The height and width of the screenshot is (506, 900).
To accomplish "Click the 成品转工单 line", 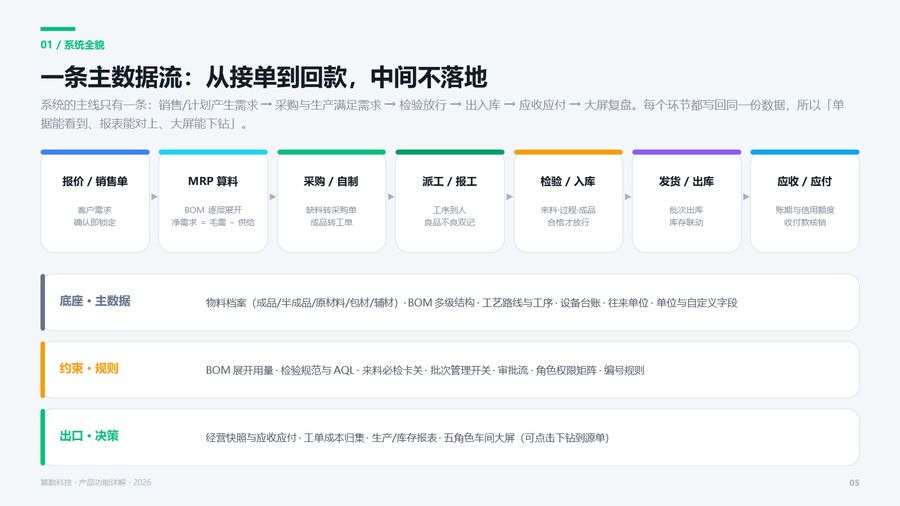I will coord(331,222).
